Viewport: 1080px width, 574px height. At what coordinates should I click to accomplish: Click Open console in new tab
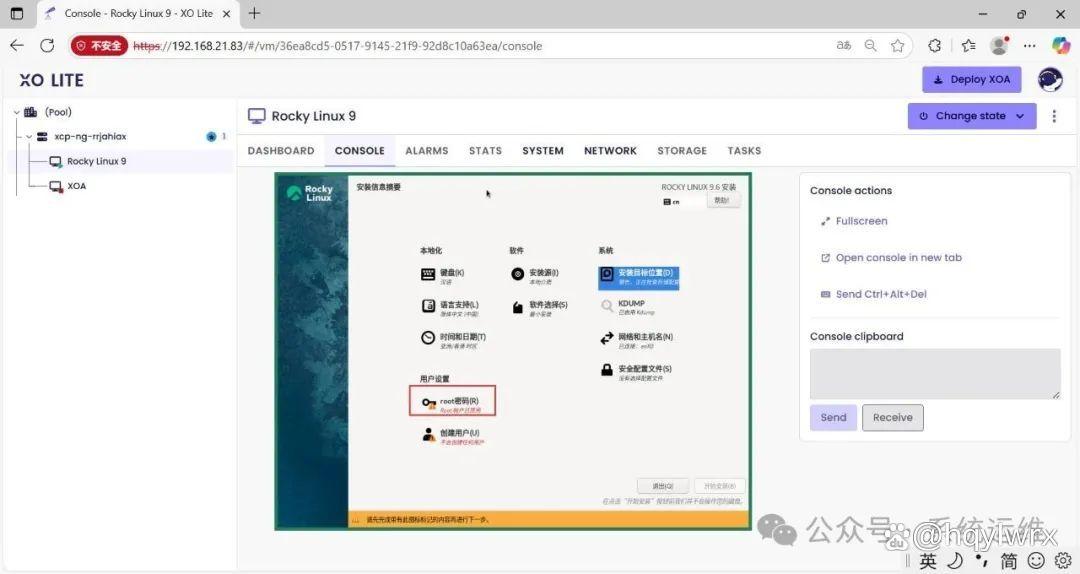pos(891,258)
